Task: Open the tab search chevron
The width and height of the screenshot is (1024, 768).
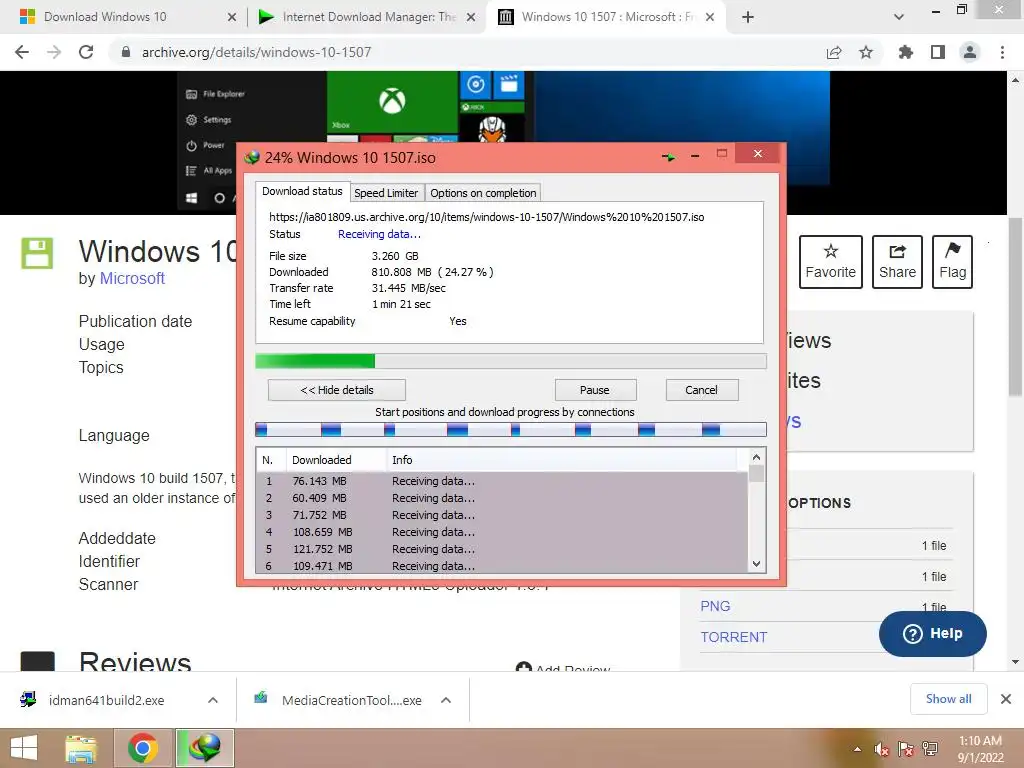Action: pyautogui.click(x=899, y=17)
